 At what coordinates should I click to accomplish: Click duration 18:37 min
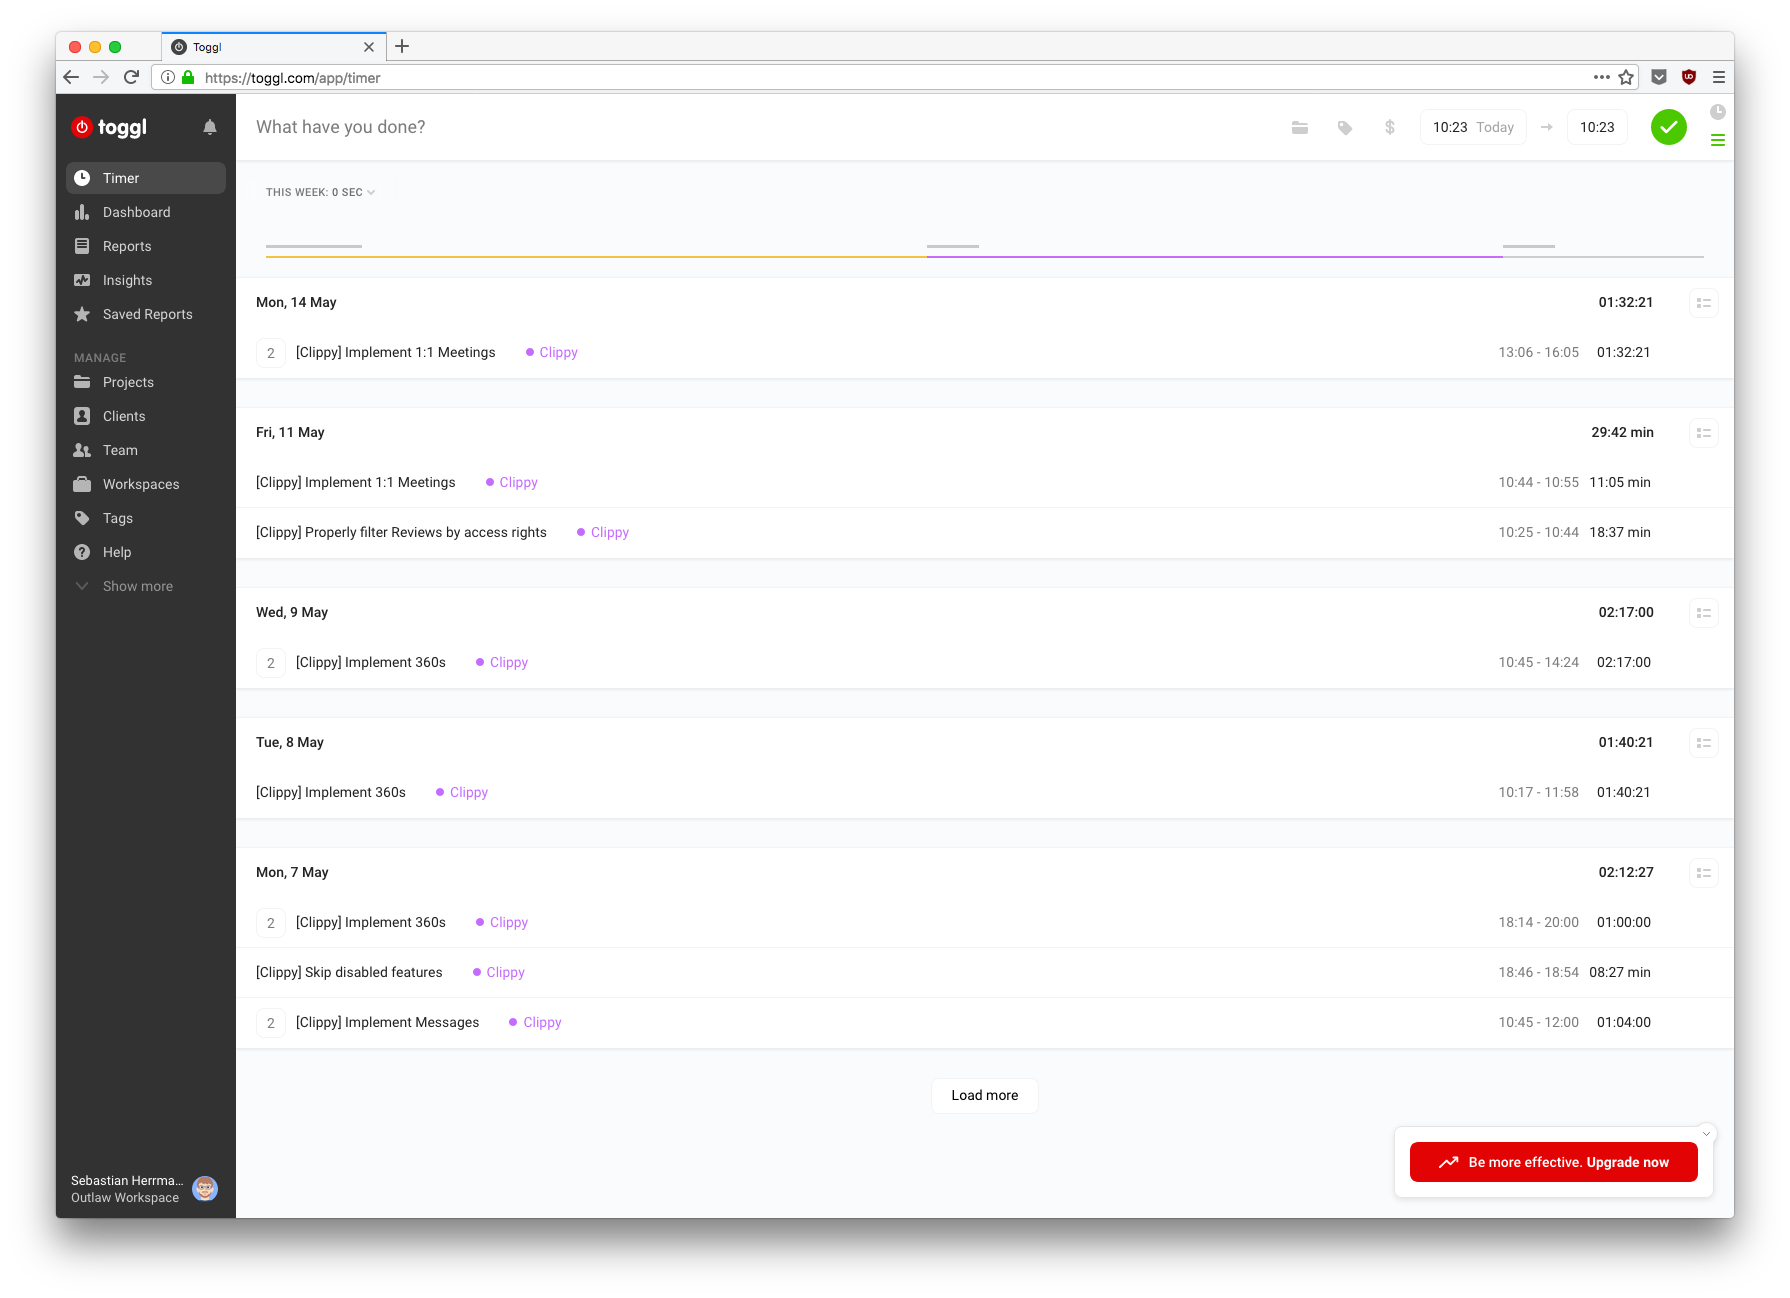pos(1620,532)
